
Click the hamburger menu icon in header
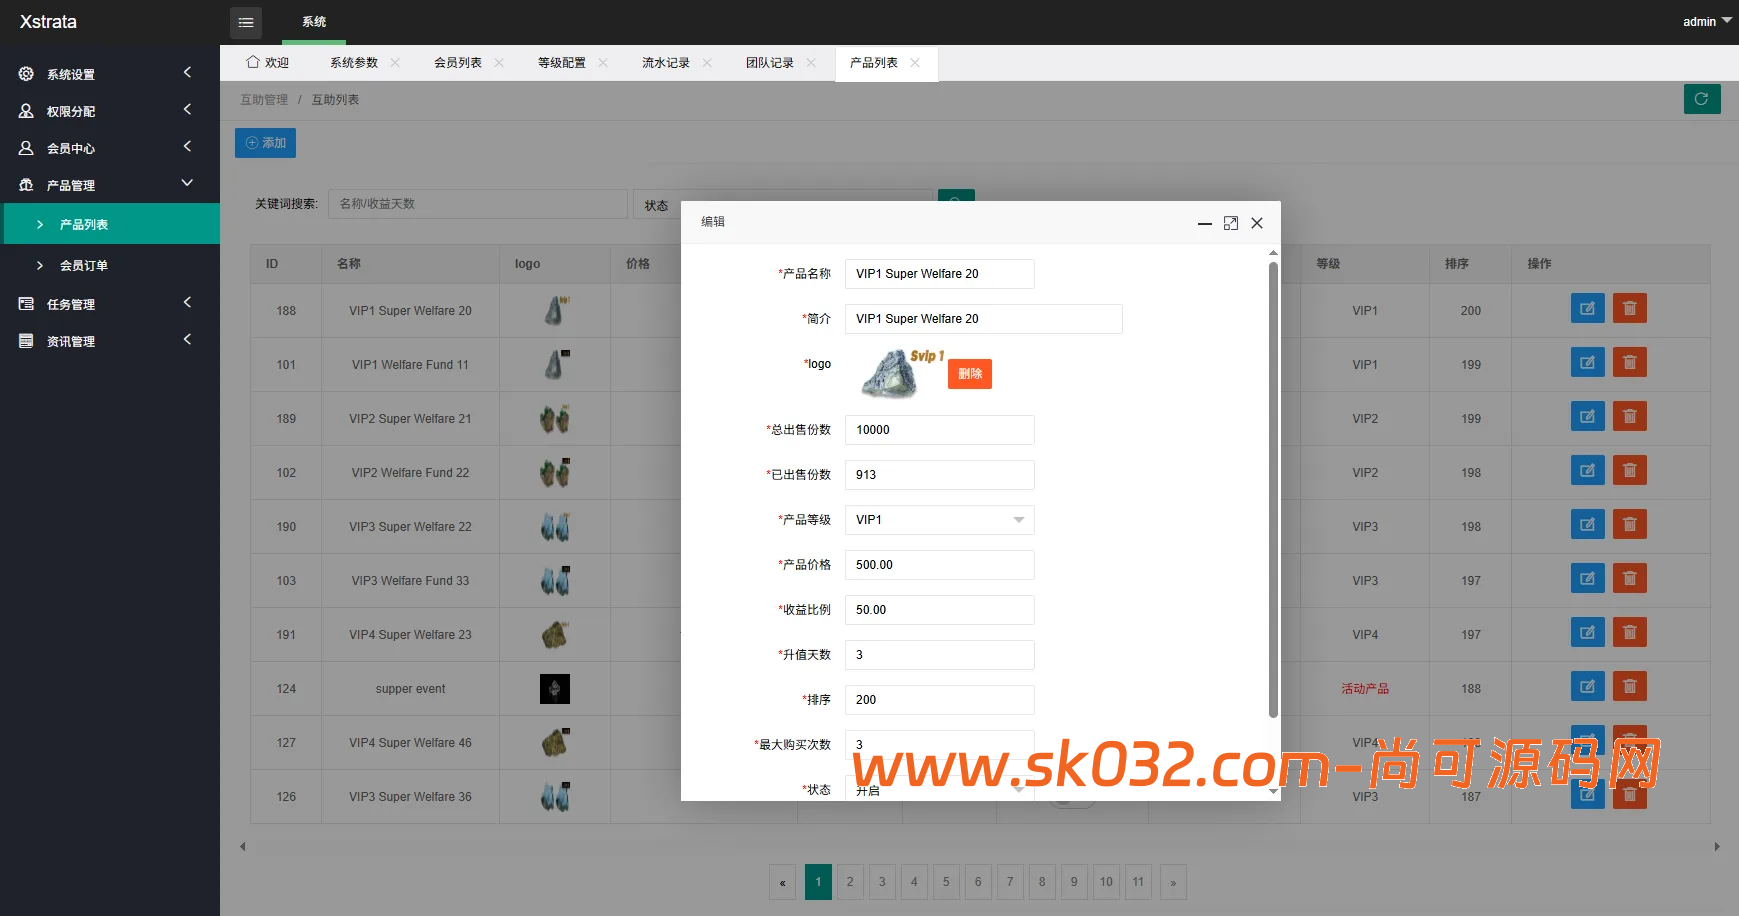pyautogui.click(x=246, y=22)
